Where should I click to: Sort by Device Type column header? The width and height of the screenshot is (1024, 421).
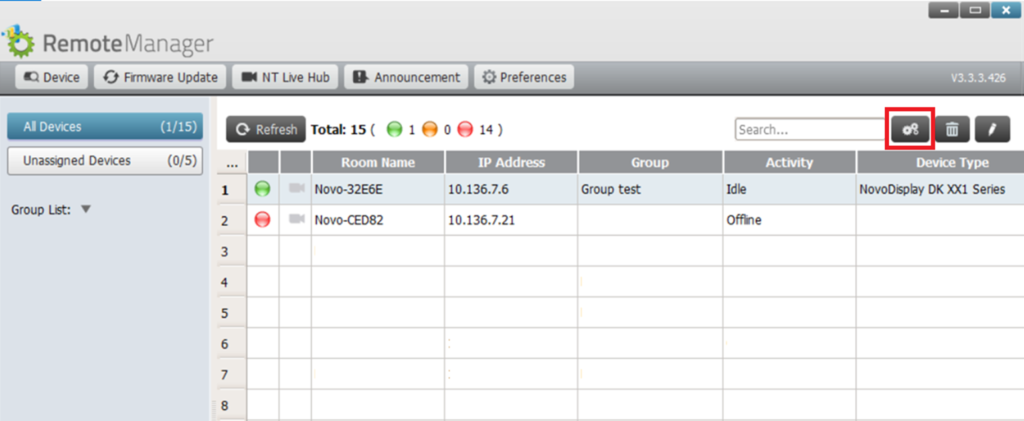pyautogui.click(x=940, y=163)
